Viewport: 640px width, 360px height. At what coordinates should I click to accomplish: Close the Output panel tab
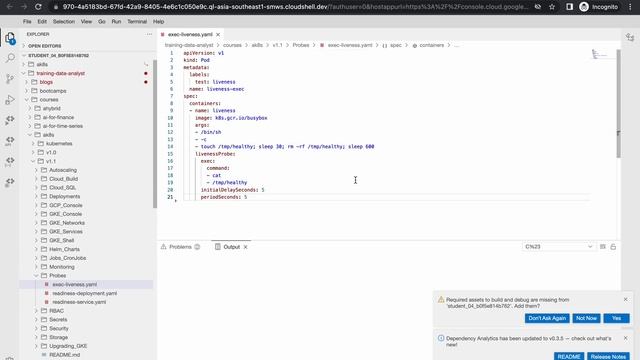coord(245,247)
